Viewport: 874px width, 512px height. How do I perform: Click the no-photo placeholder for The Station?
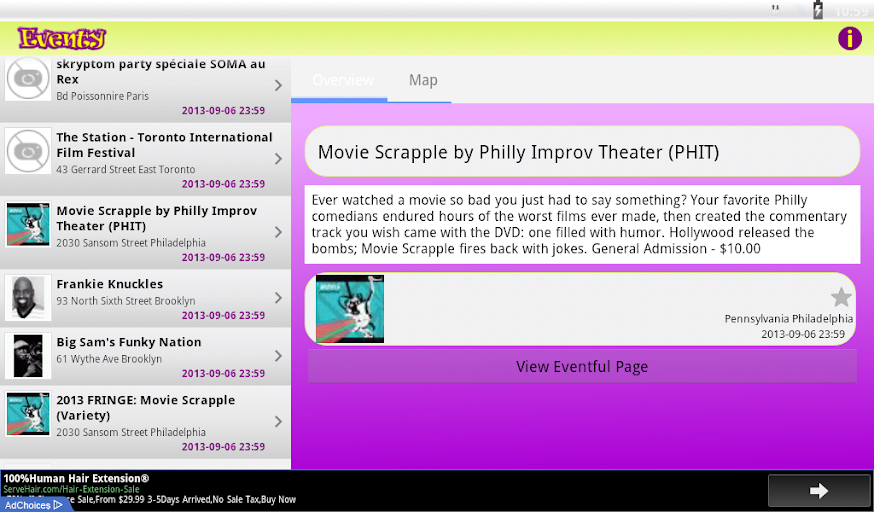click(28, 152)
